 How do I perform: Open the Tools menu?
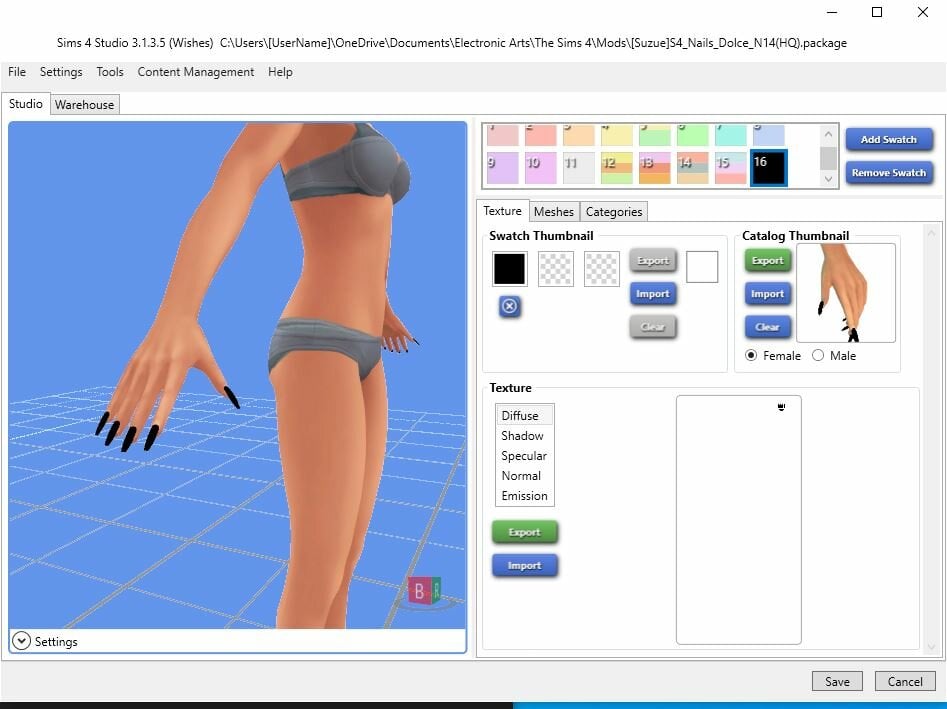[x=110, y=72]
